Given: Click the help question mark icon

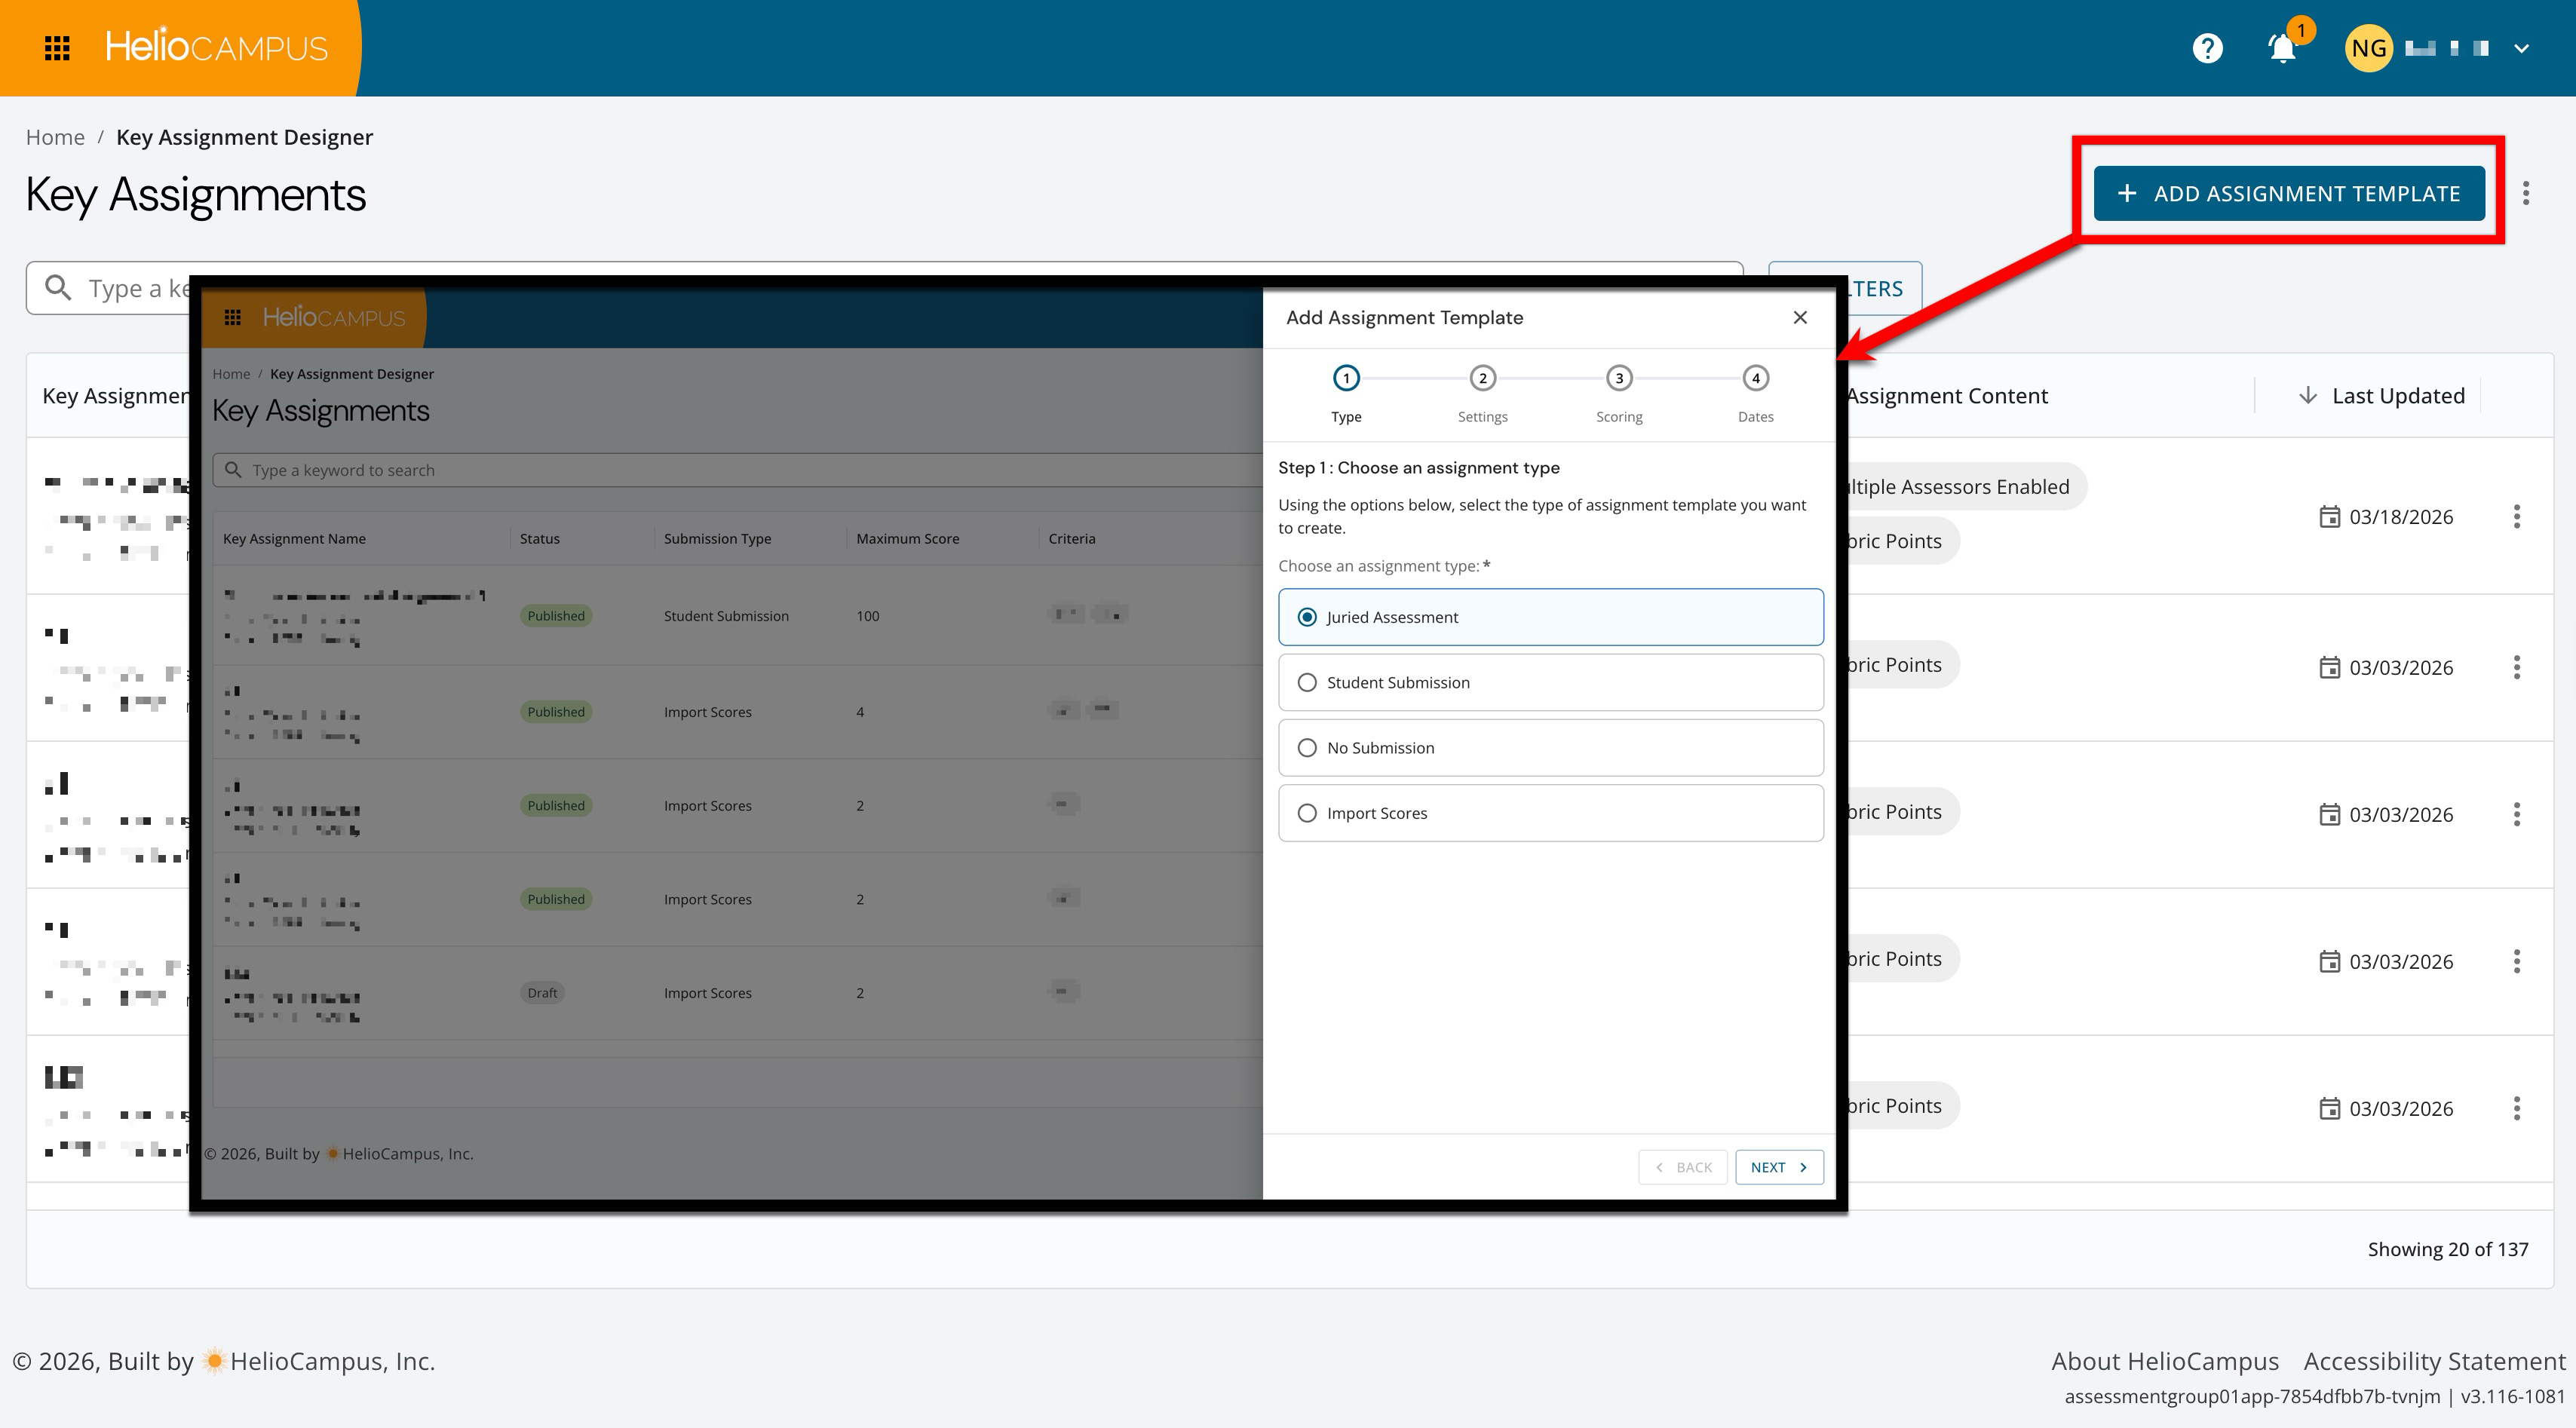Looking at the screenshot, I should 2207,48.
